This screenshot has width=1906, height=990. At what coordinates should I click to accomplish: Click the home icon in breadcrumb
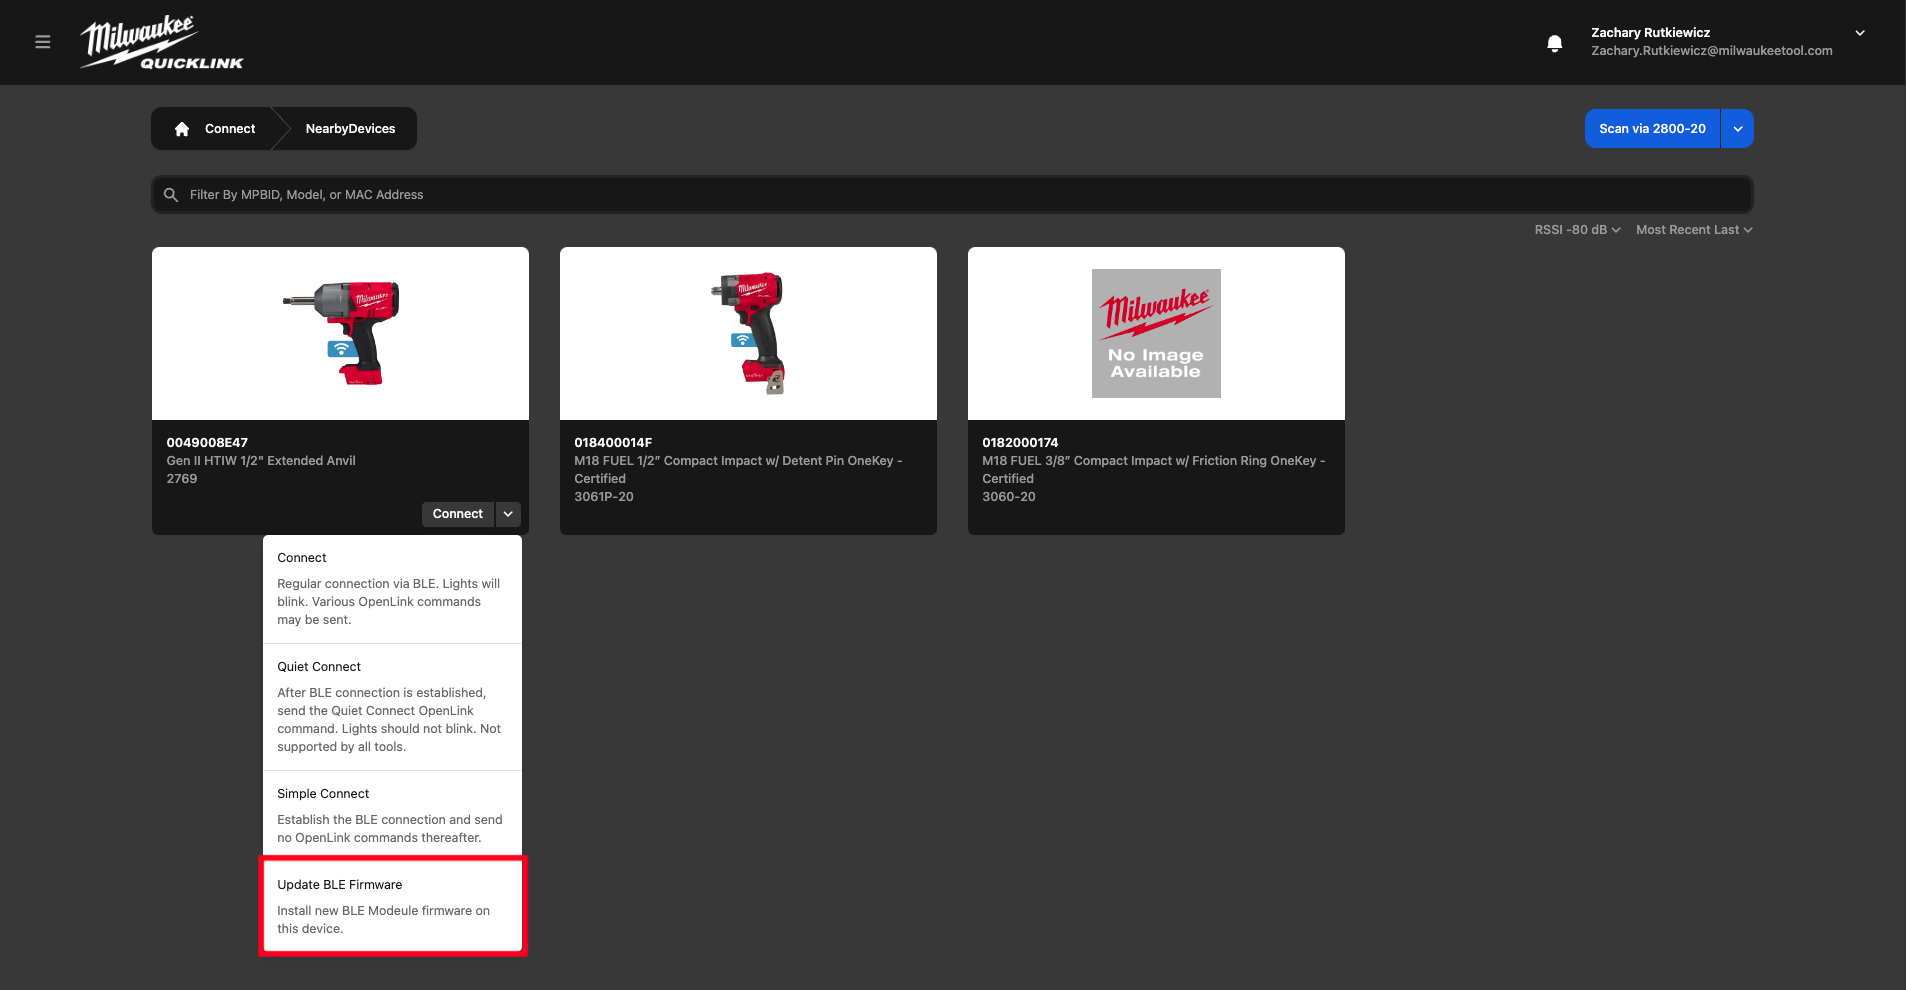click(182, 129)
